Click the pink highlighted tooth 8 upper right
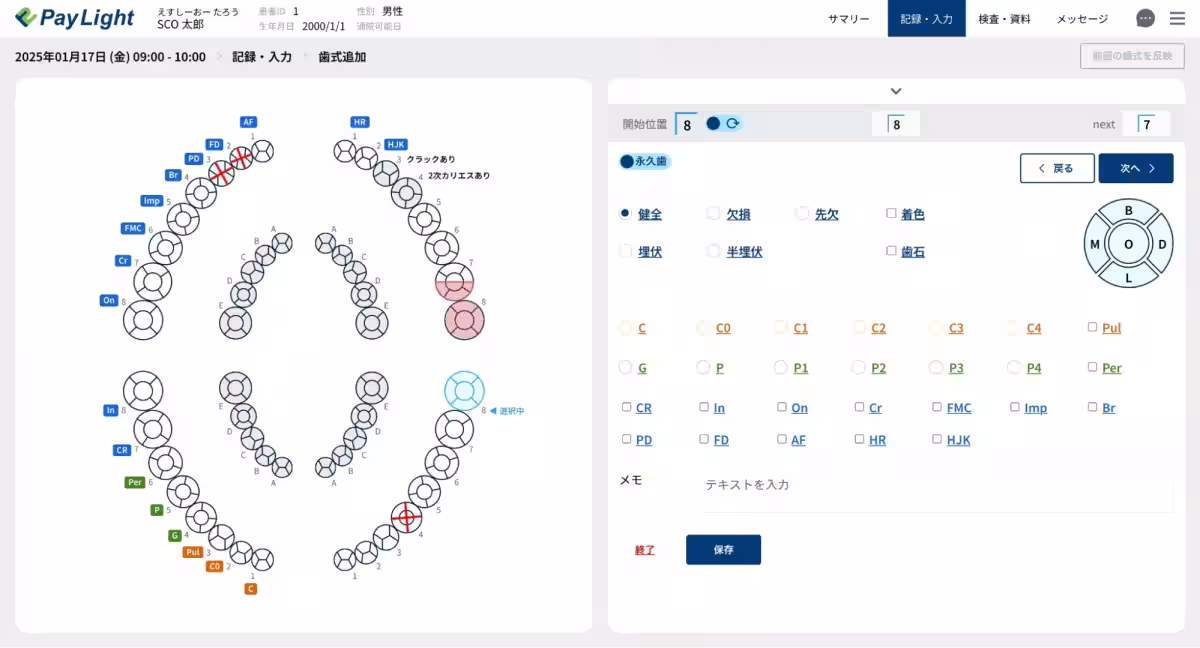Image resolution: width=1200 pixels, height=648 pixels. tap(462, 320)
